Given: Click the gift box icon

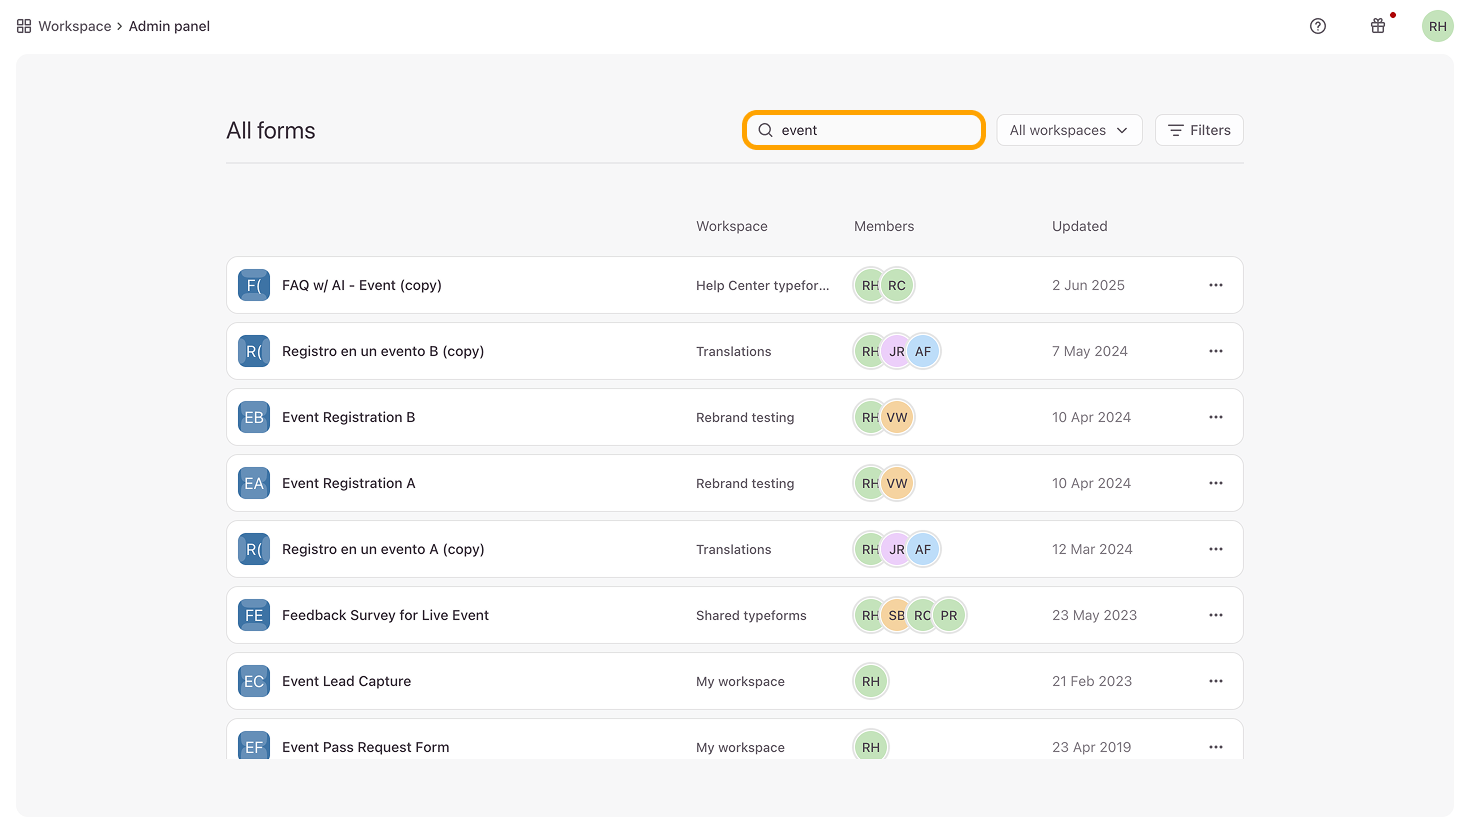Looking at the screenshot, I should tap(1378, 26).
